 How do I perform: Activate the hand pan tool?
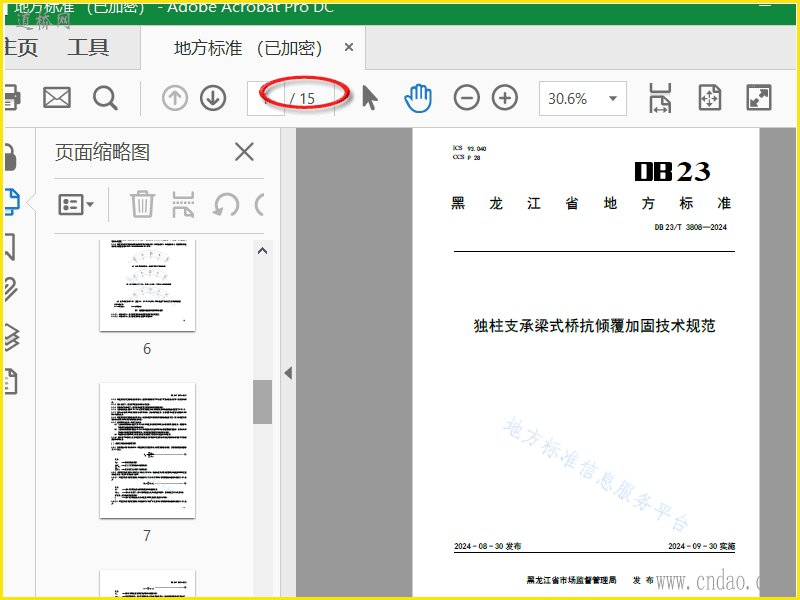tap(418, 98)
